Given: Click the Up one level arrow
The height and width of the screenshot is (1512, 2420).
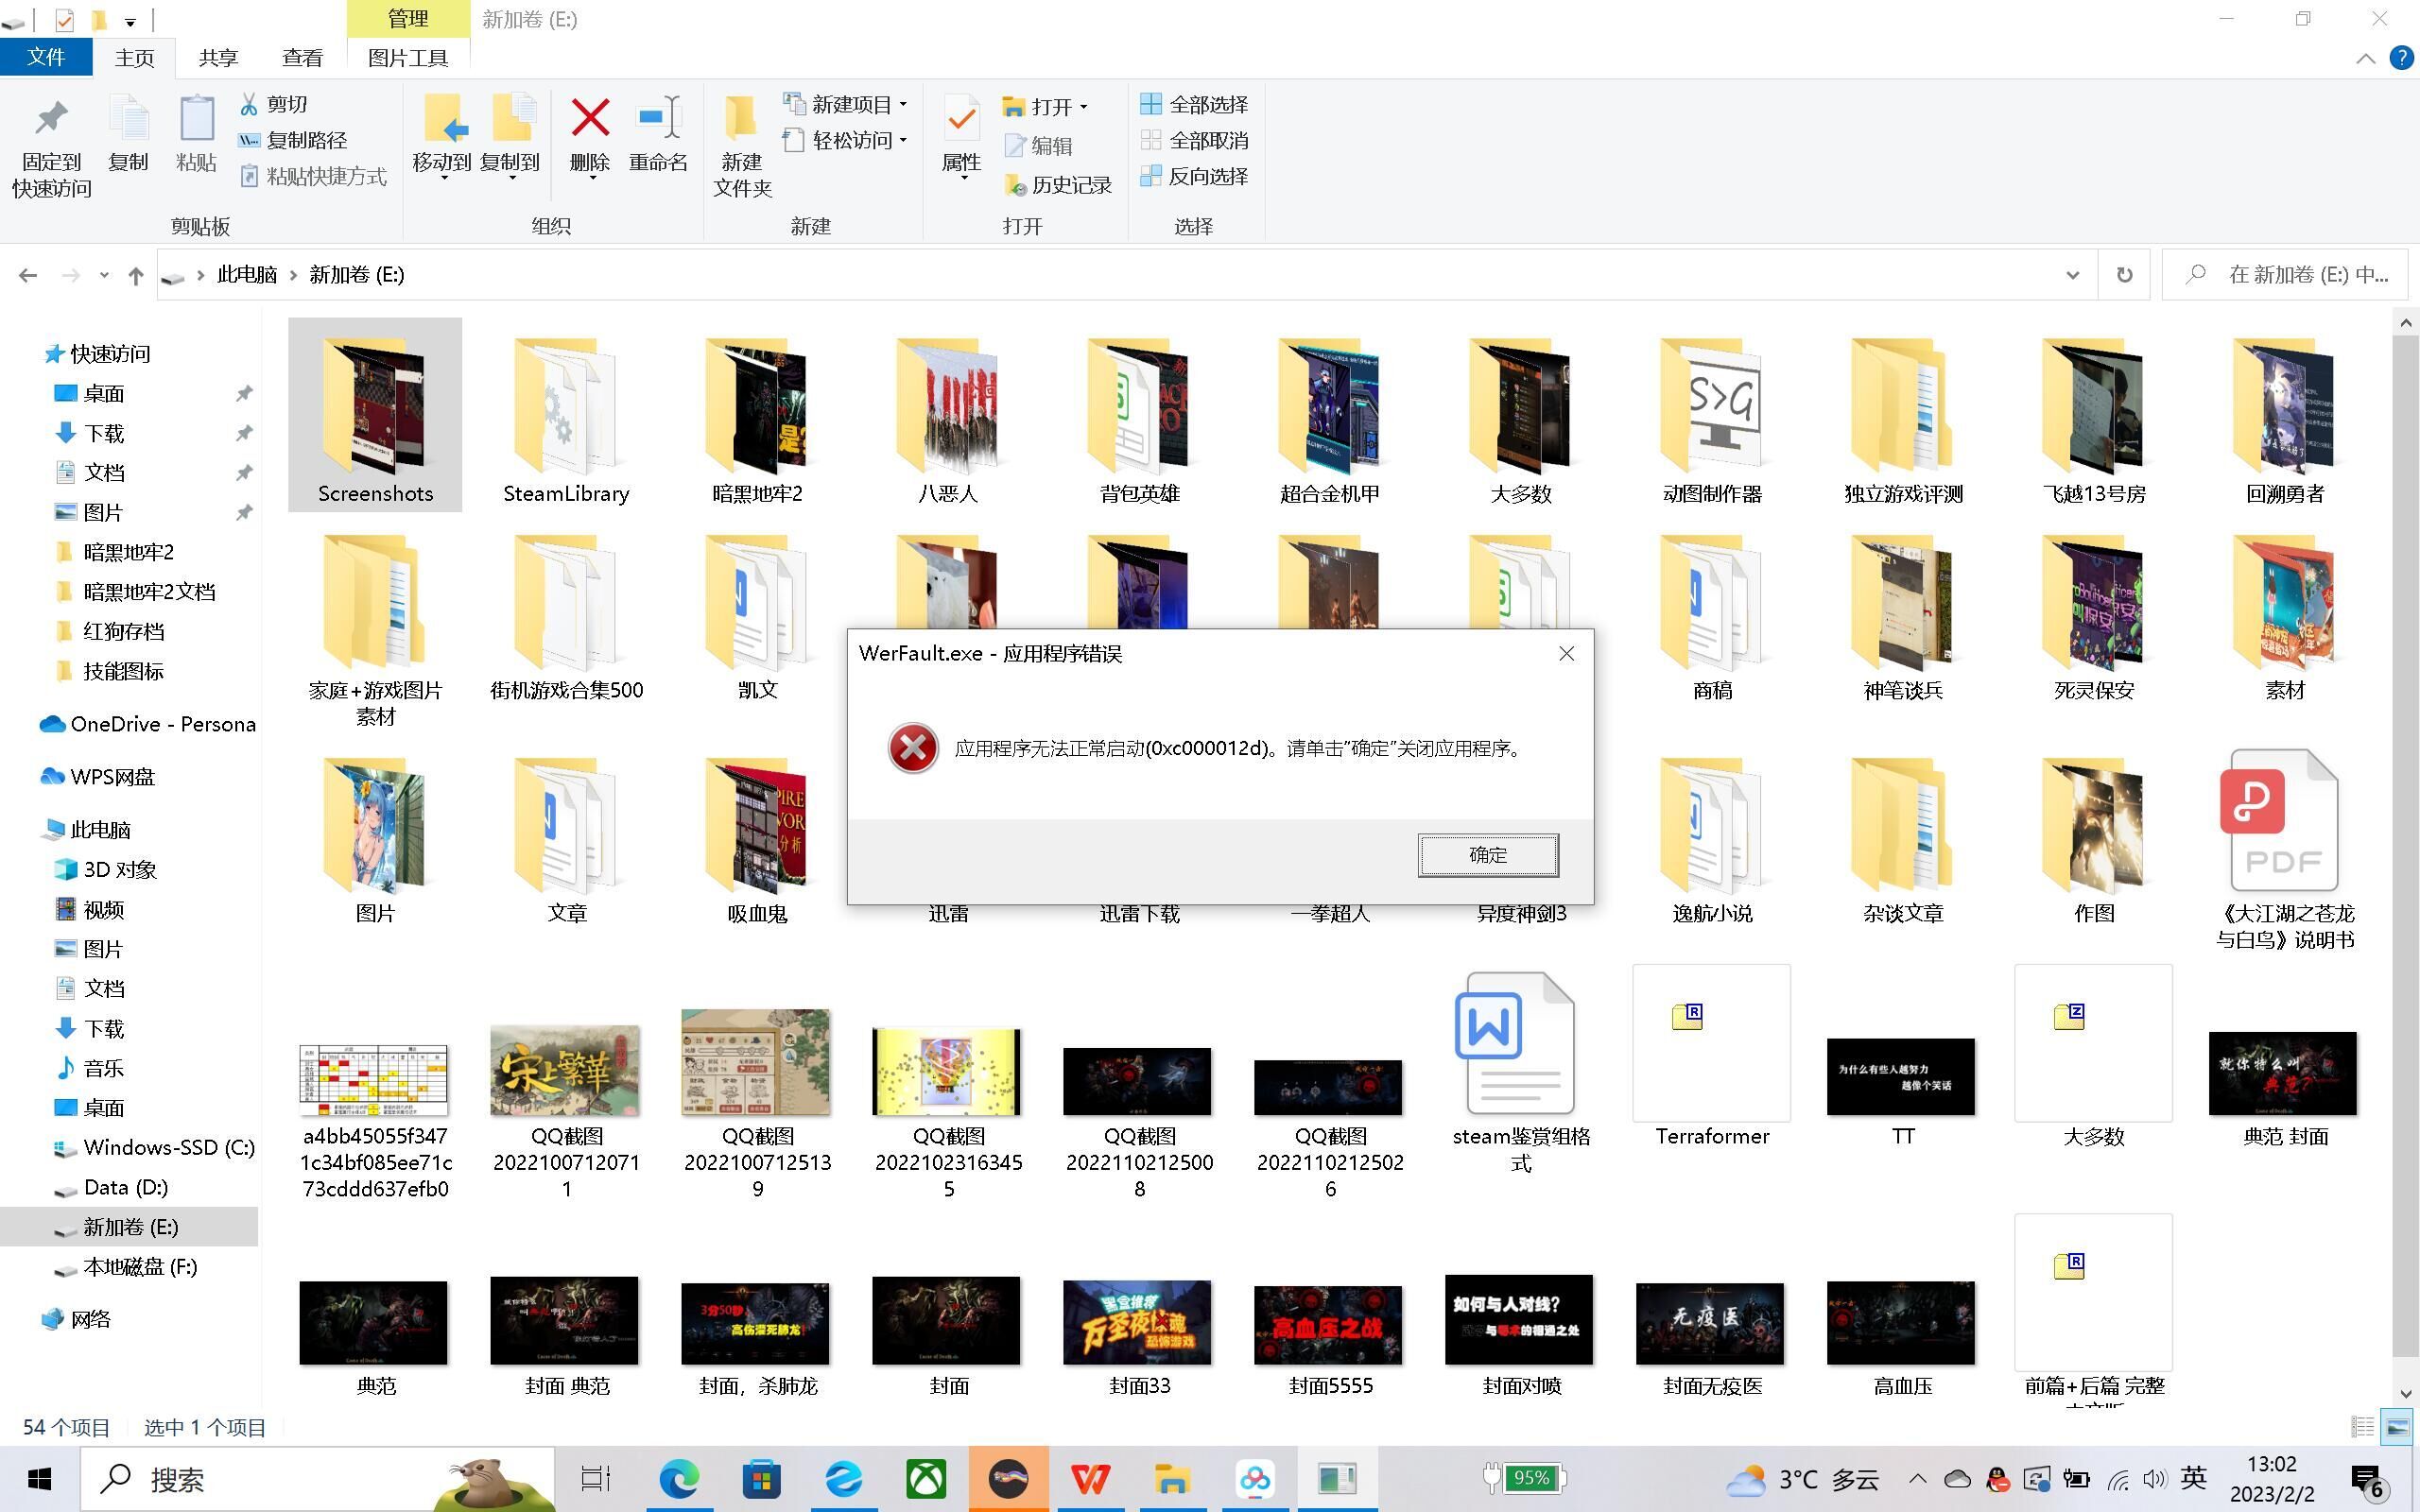Looking at the screenshot, I should [x=136, y=275].
